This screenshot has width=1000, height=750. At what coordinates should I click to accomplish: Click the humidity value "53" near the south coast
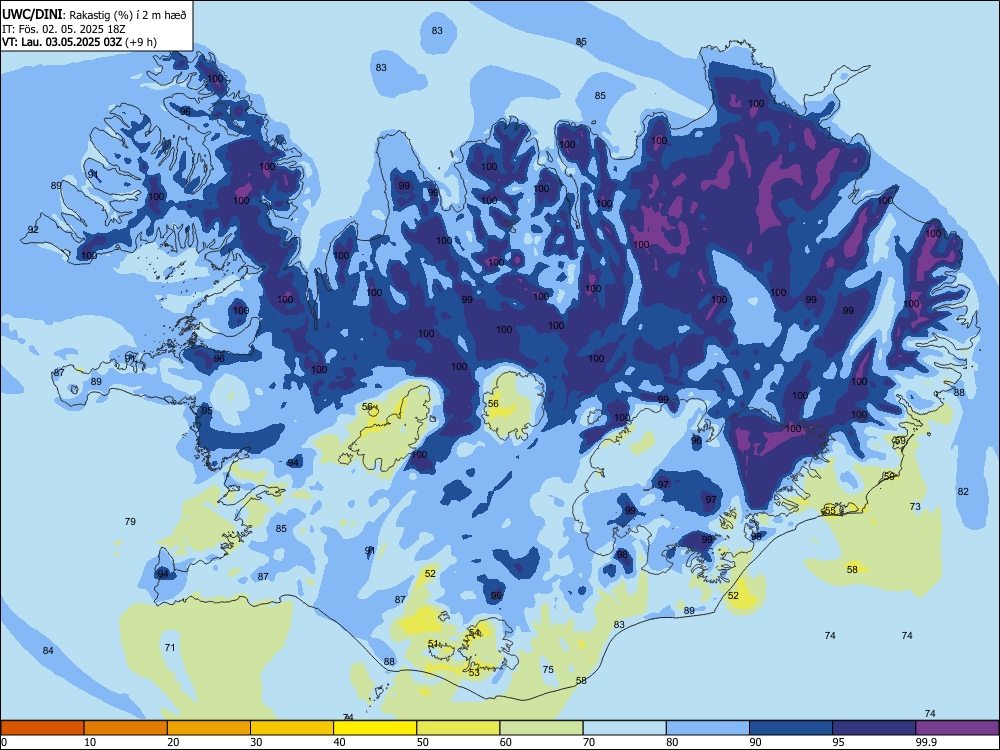click(x=474, y=672)
